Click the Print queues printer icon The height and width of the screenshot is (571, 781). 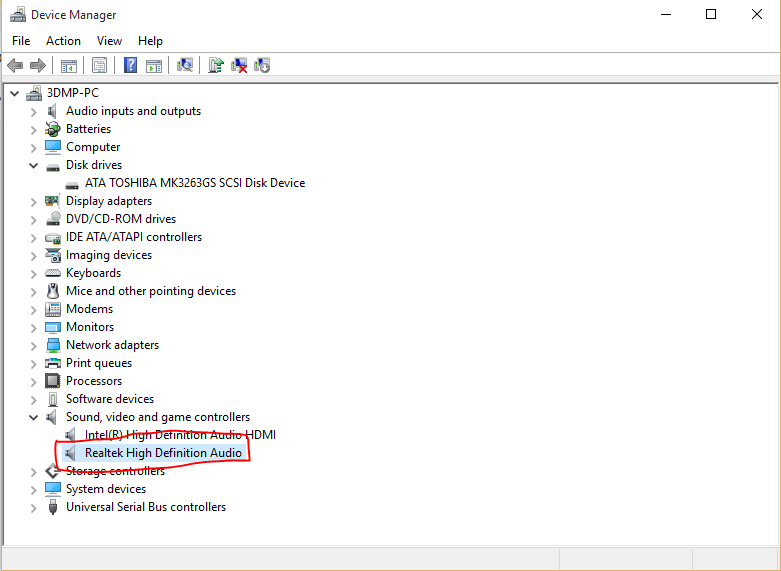click(x=53, y=363)
